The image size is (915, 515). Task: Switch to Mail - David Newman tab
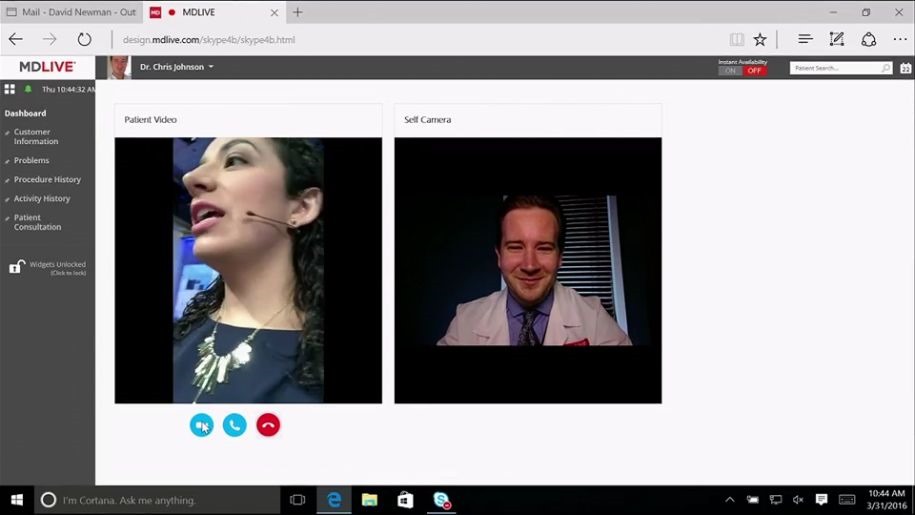pos(71,12)
